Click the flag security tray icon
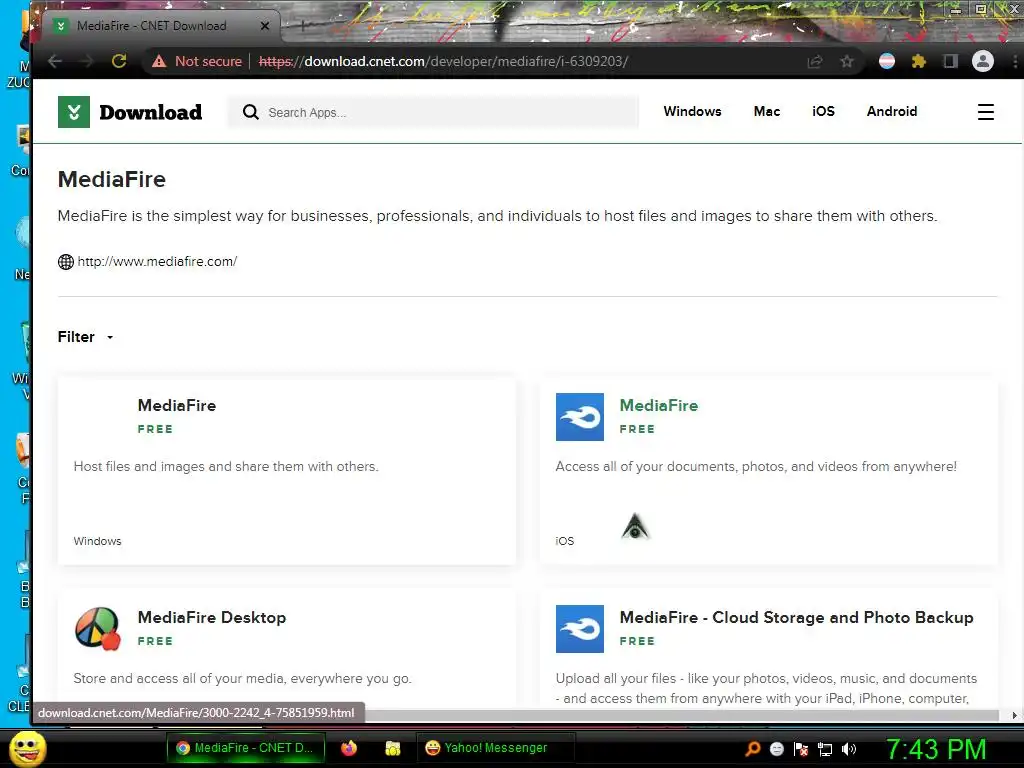 tap(801, 749)
